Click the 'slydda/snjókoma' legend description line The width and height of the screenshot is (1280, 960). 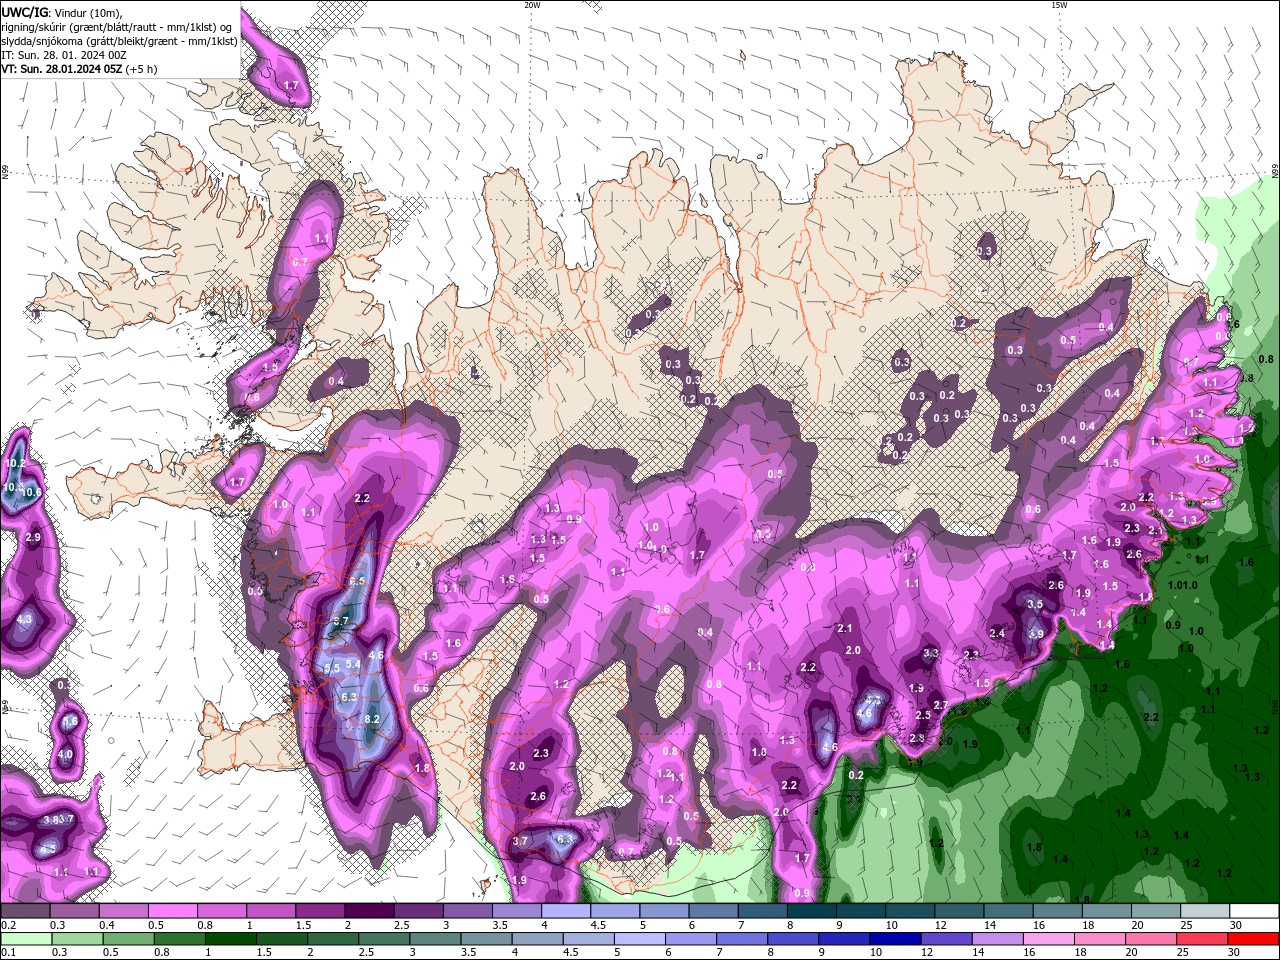[119, 41]
